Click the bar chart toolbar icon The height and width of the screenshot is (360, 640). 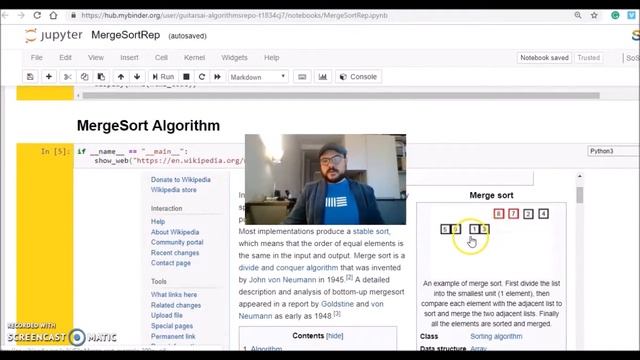[x=322, y=77]
